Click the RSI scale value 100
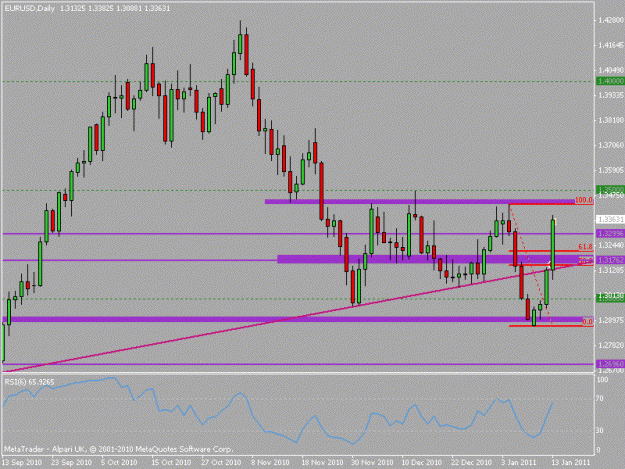 (602, 380)
